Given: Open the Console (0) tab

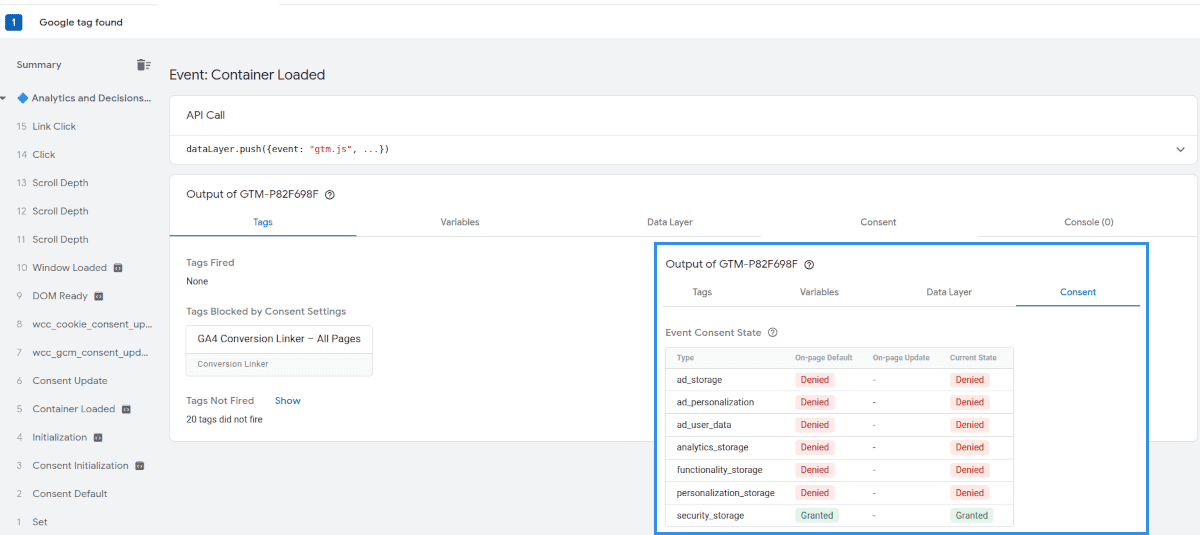Looking at the screenshot, I should 1088,222.
